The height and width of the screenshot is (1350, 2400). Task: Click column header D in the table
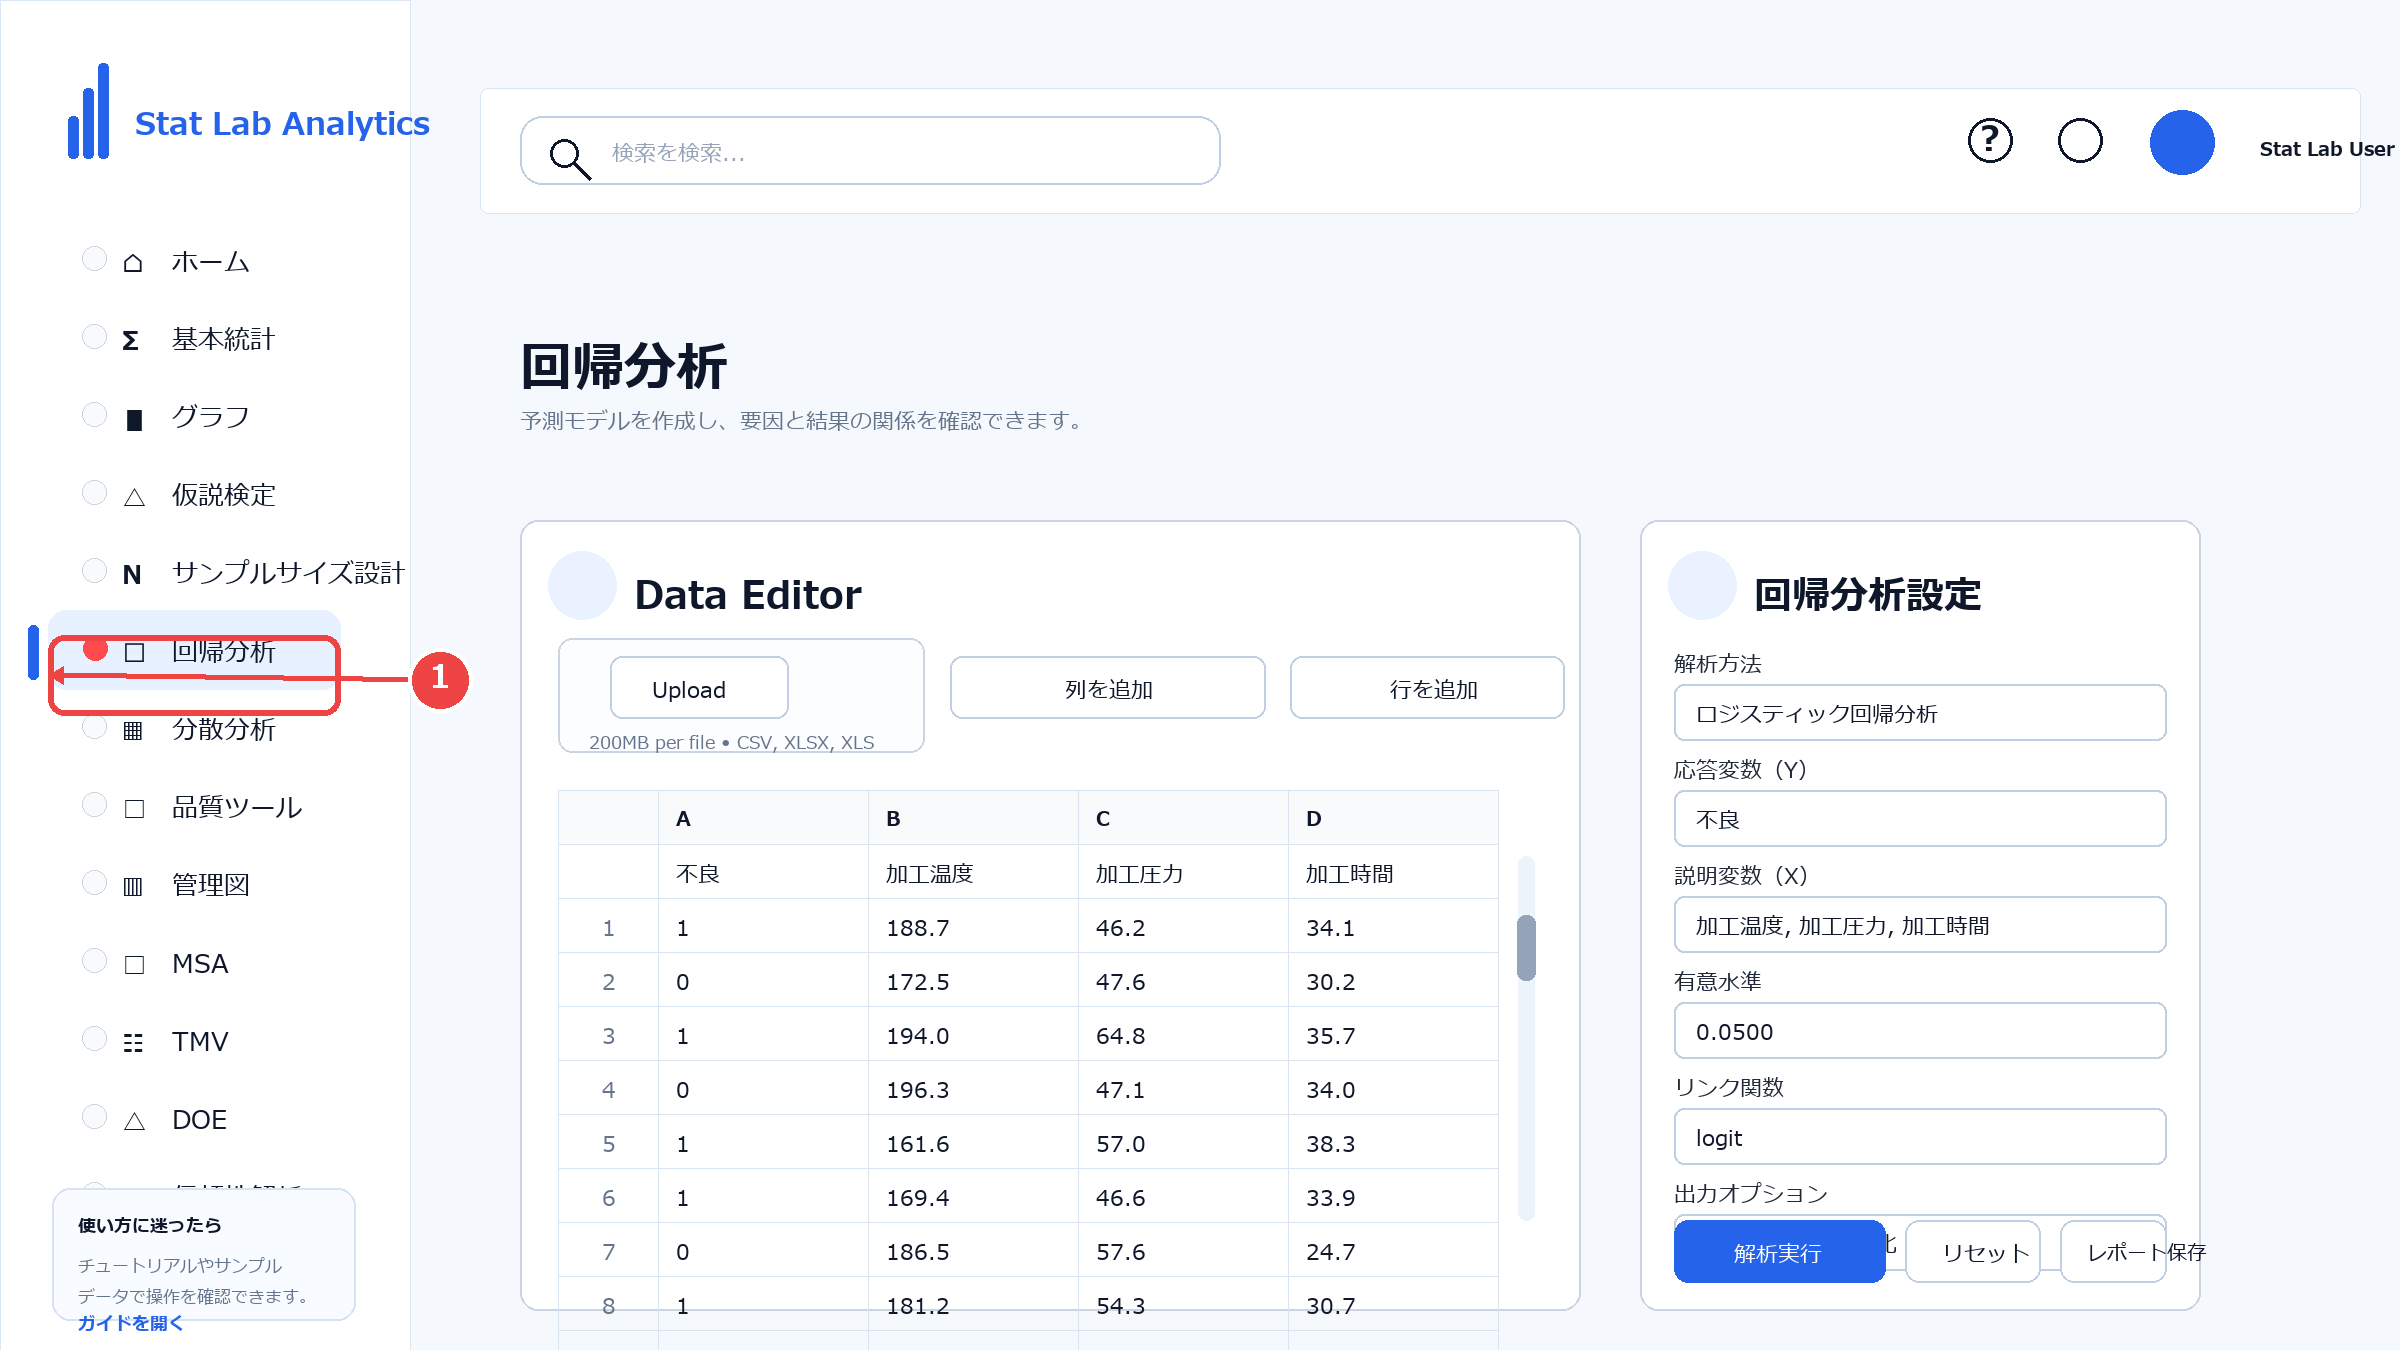(1393, 818)
